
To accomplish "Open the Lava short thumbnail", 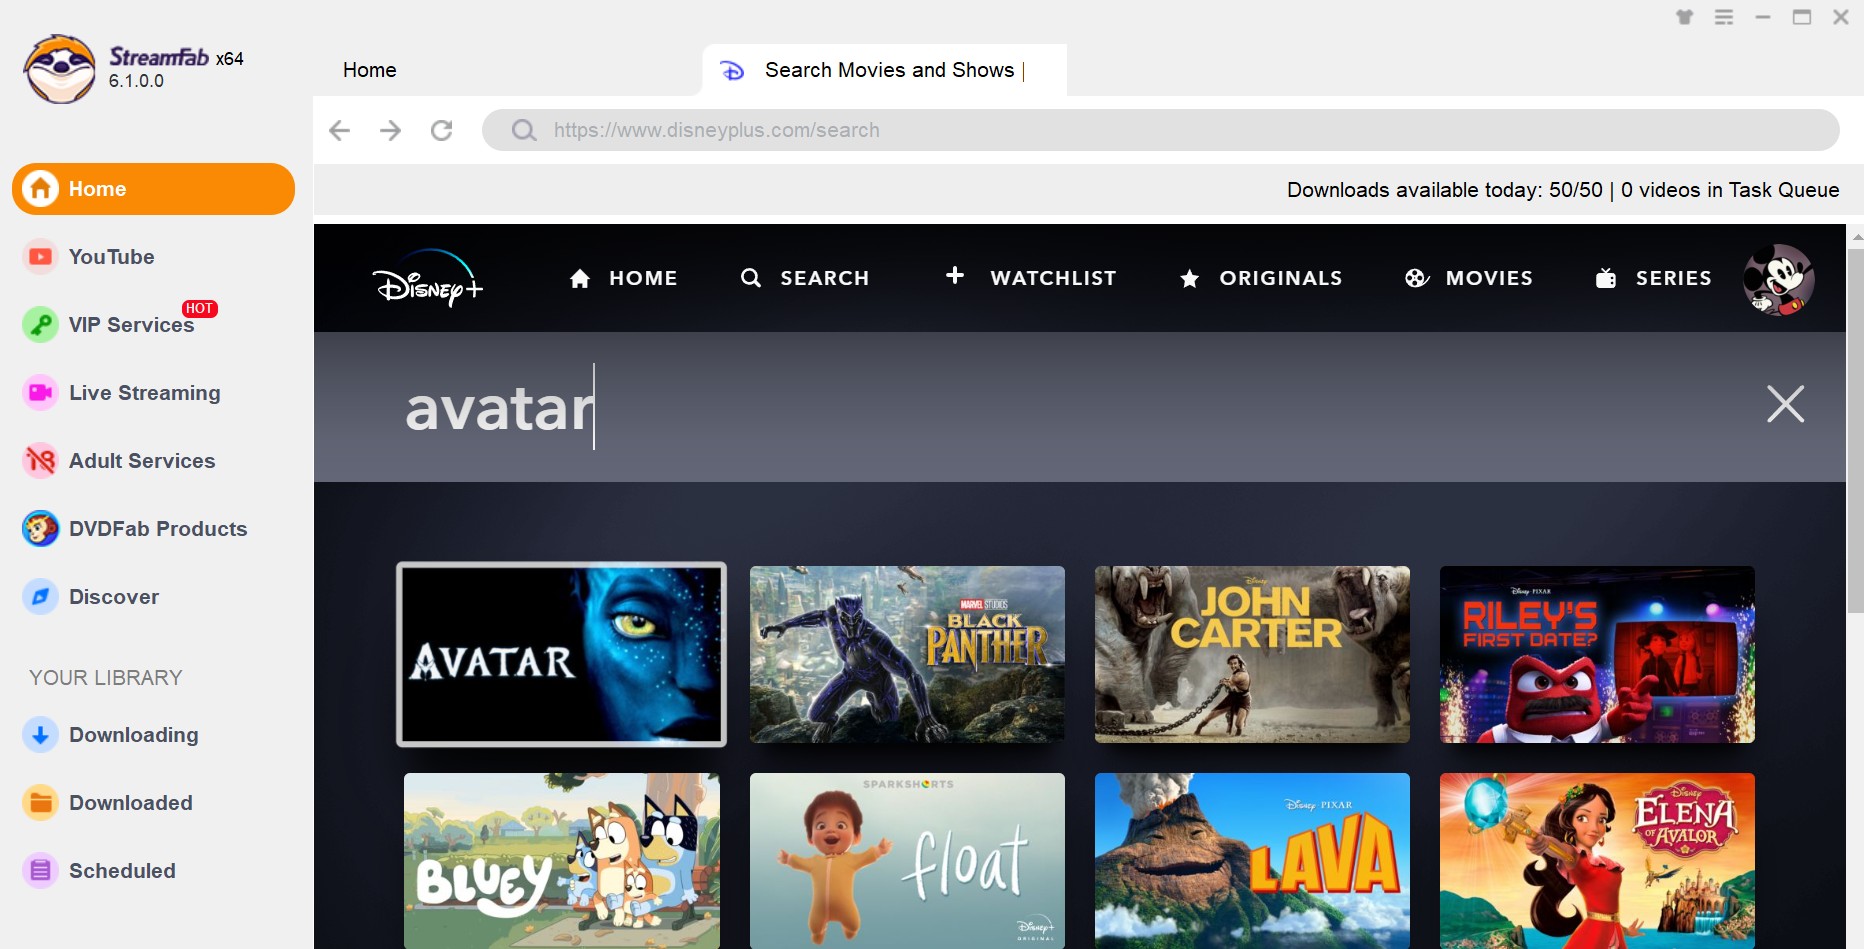I will coord(1252,861).
